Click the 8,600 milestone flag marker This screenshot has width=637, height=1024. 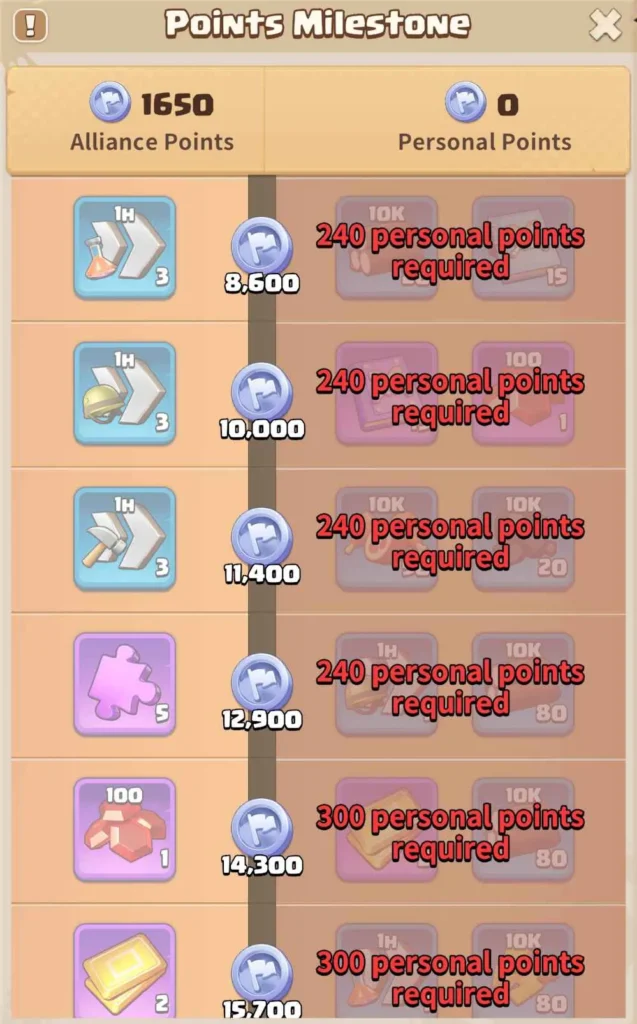262,247
